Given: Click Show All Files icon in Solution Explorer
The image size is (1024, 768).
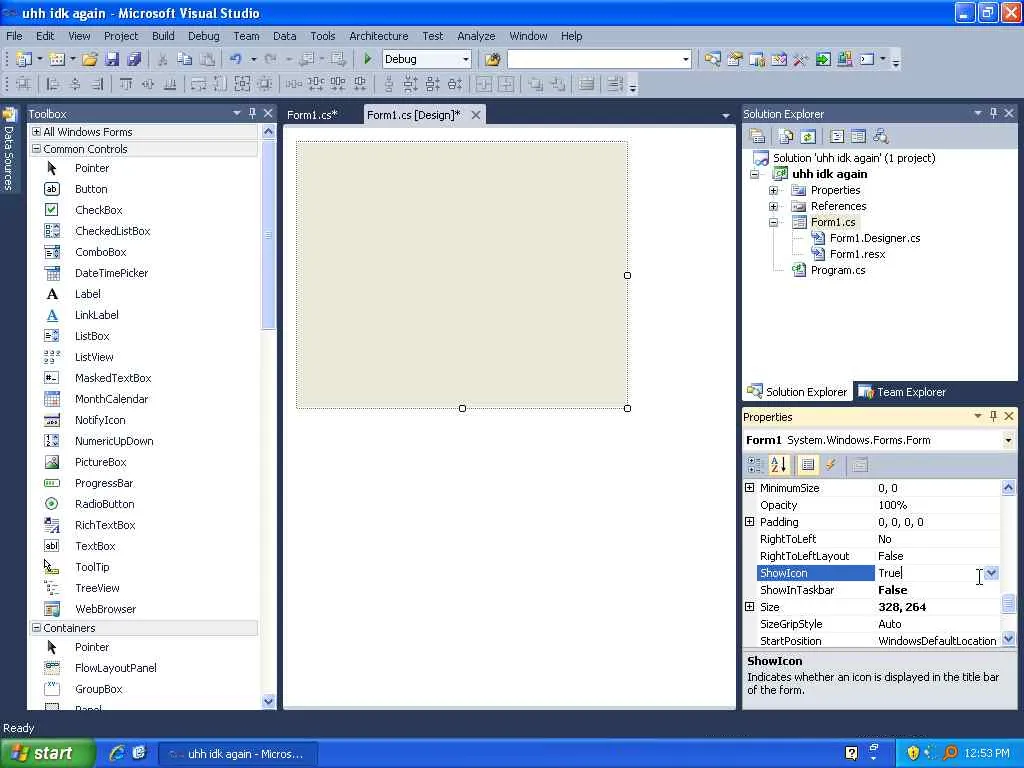Looking at the screenshot, I should coord(786,136).
